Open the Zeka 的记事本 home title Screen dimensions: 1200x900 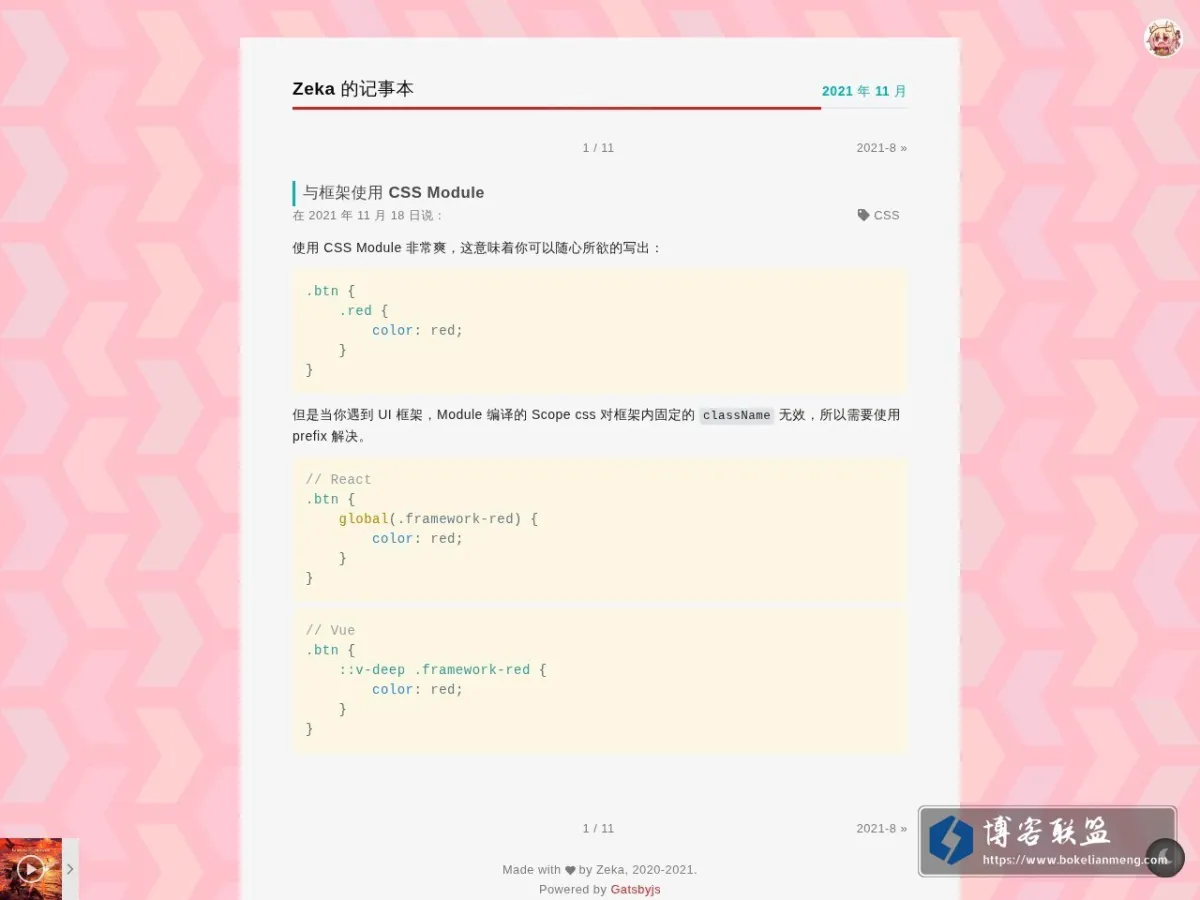353,89
